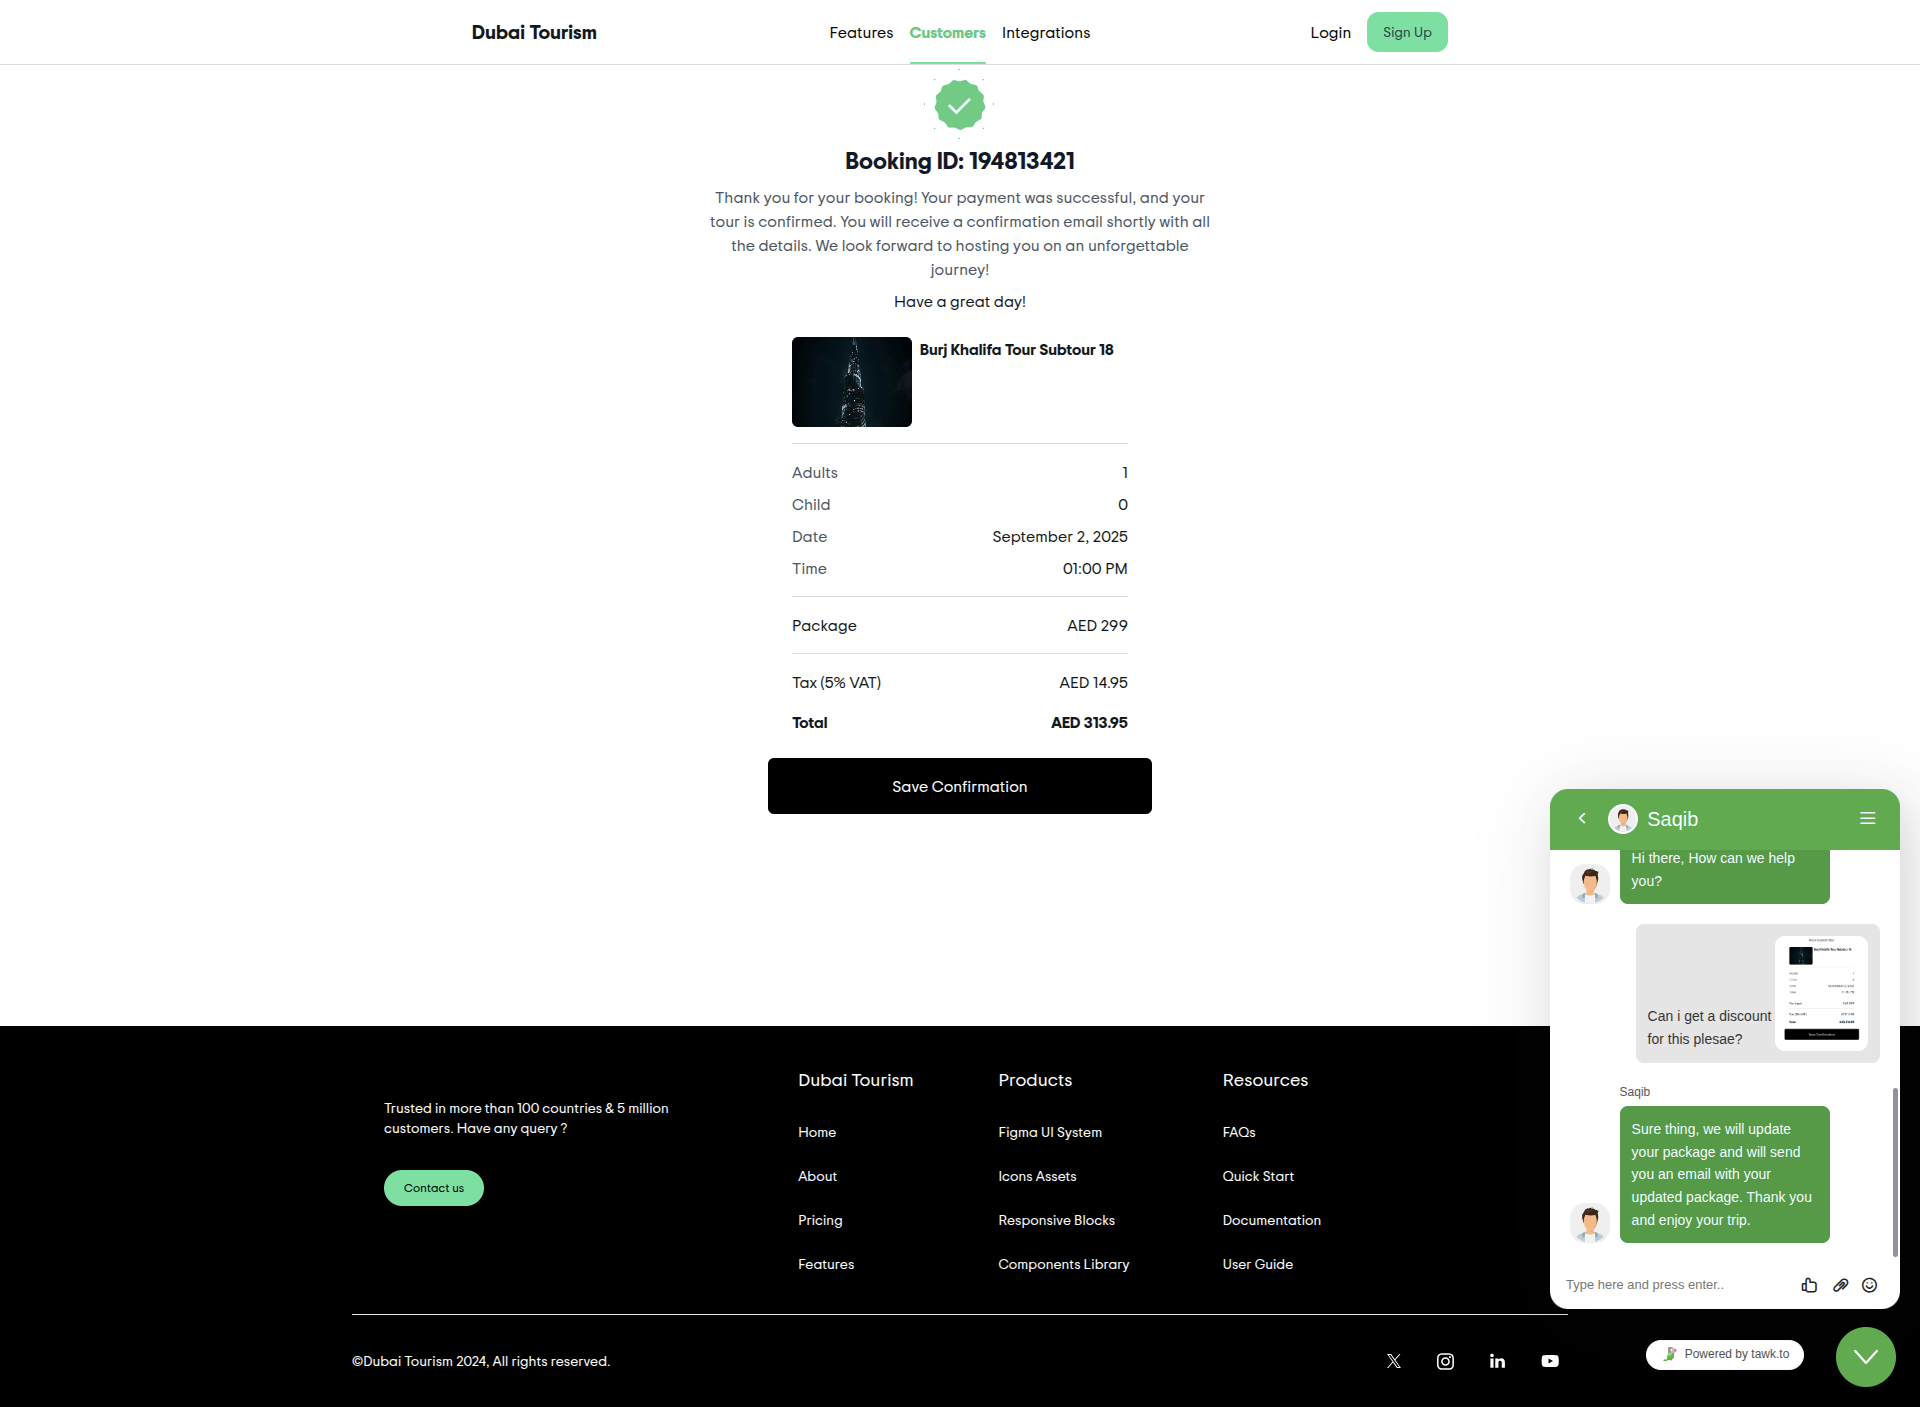
Task: Click the Burj Khalifa tour thumbnail
Action: point(851,381)
